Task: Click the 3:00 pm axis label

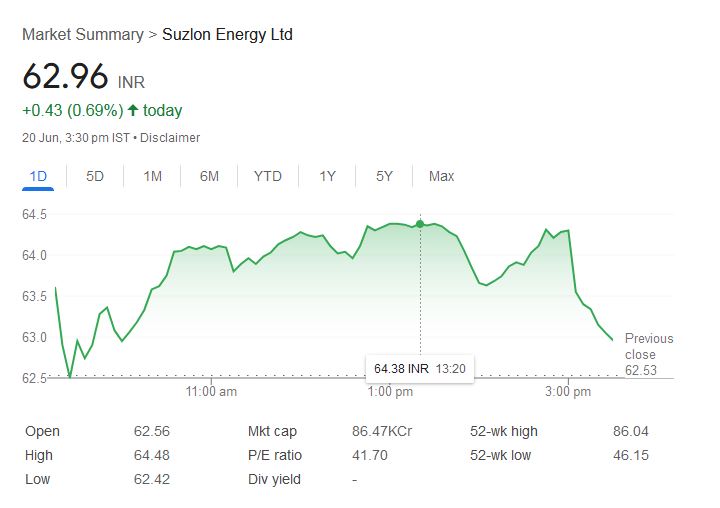Action: (x=568, y=391)
